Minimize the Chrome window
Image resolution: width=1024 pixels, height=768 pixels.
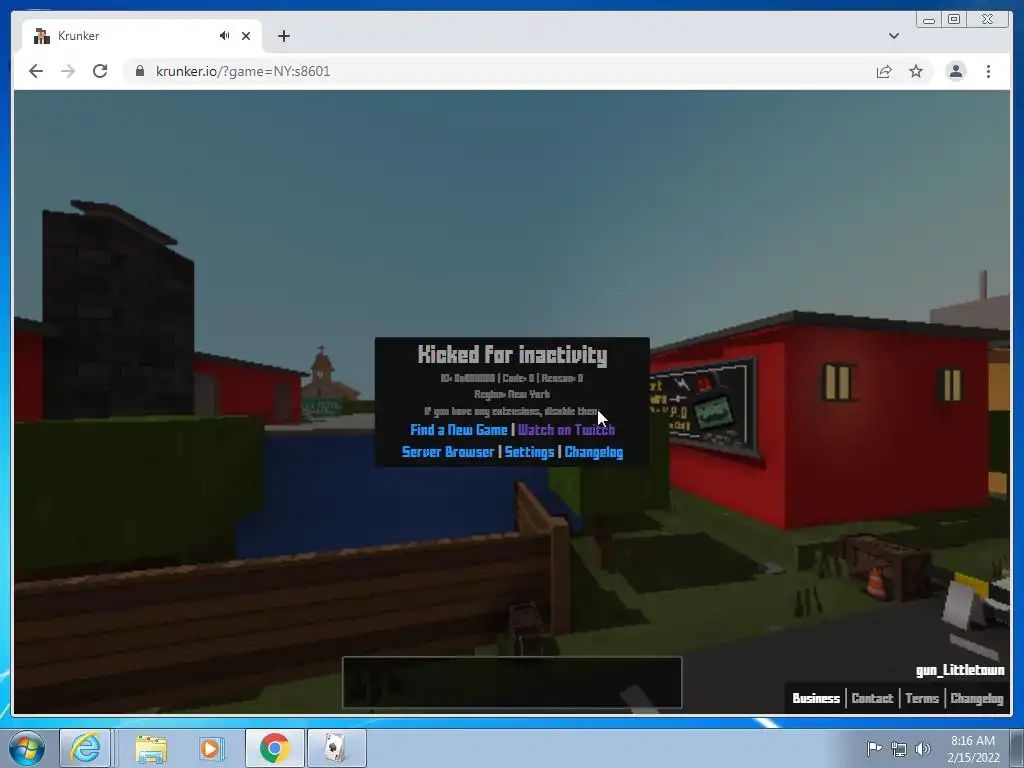[929, 20]
